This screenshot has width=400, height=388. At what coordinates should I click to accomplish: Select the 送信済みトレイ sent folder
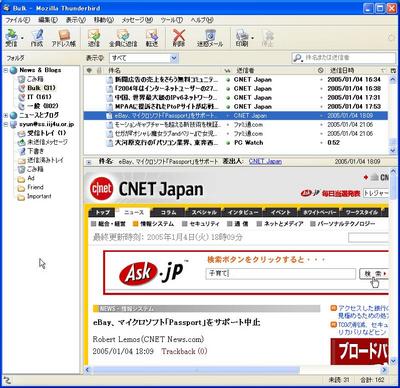coord(45,160)
